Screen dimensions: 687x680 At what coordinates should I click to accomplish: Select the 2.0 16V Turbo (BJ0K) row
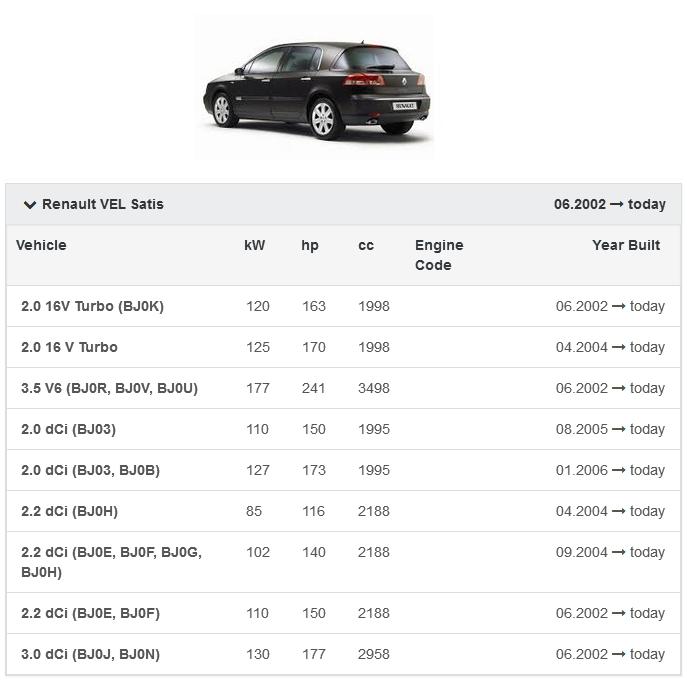click(x=92, y=306)
